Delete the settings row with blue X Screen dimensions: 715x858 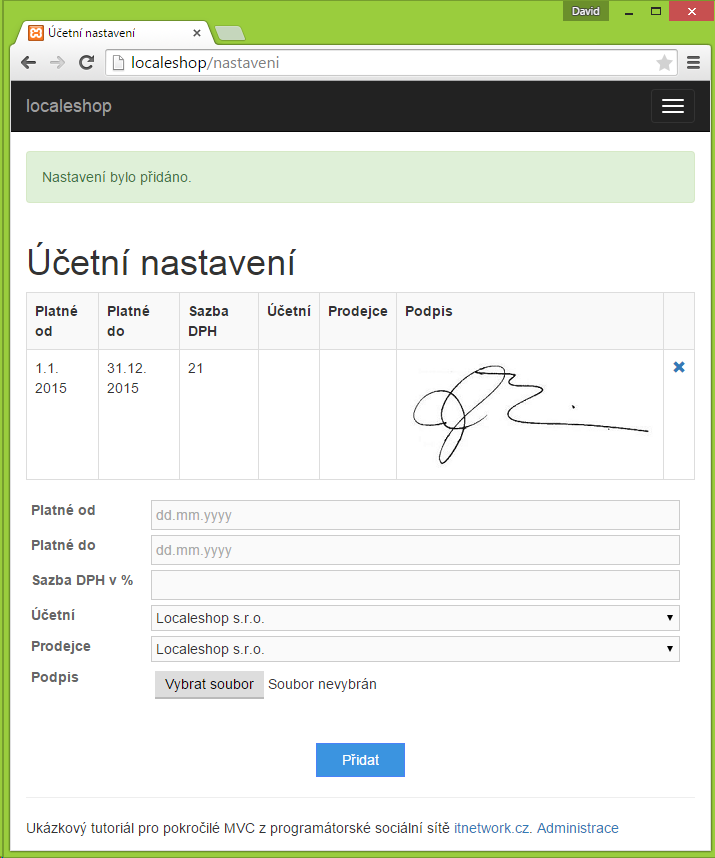point(679,367)
